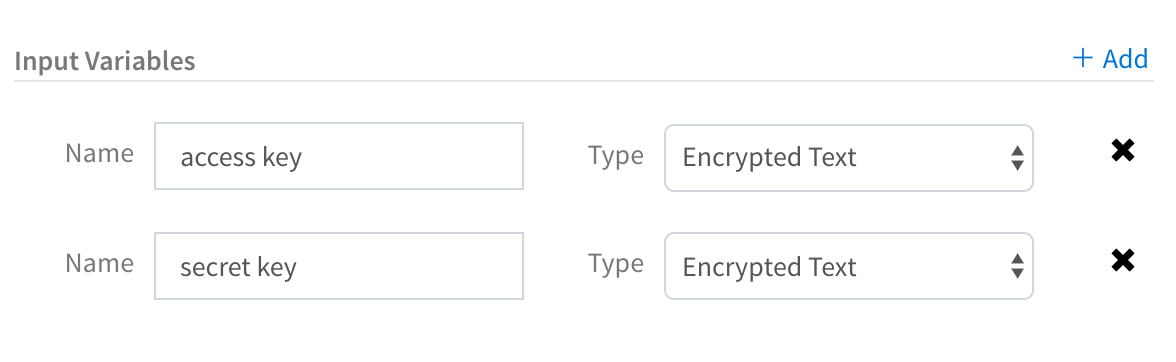Focus the secret key Name field
The image size is (1176, 362).
point(339,266)
